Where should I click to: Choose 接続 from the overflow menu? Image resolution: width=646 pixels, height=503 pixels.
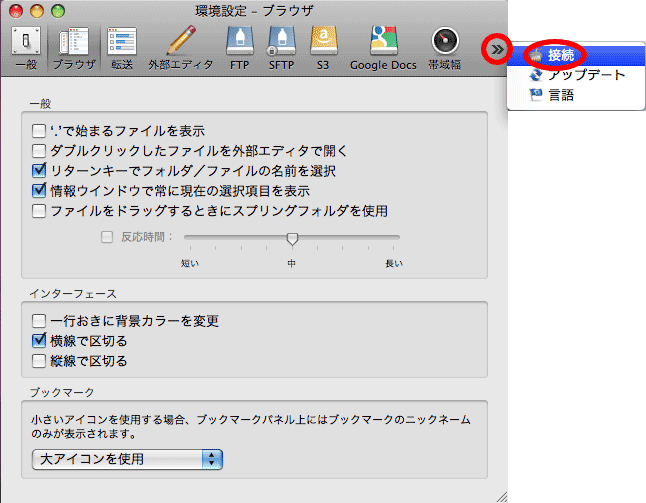pos(576,55)
